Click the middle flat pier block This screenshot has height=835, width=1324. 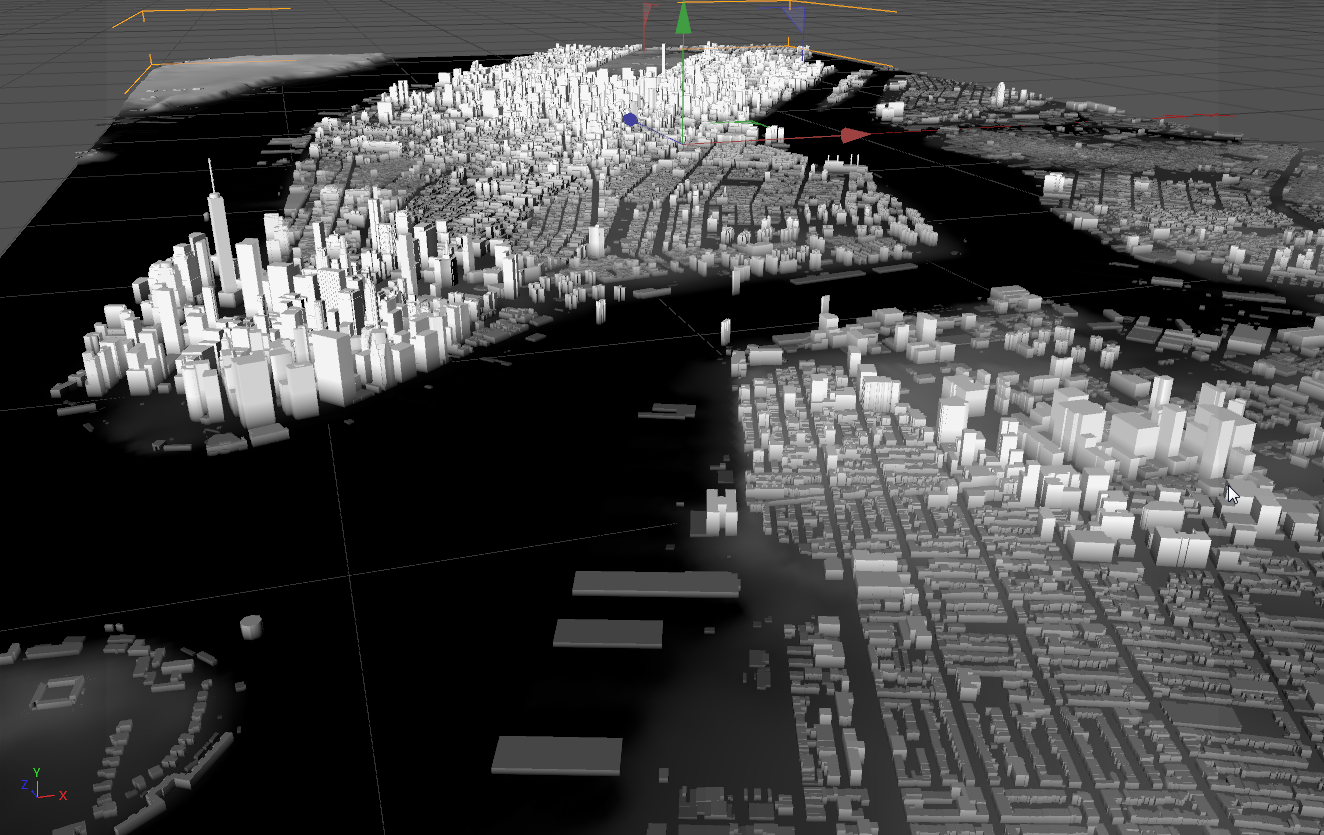[x=608, y=633]
